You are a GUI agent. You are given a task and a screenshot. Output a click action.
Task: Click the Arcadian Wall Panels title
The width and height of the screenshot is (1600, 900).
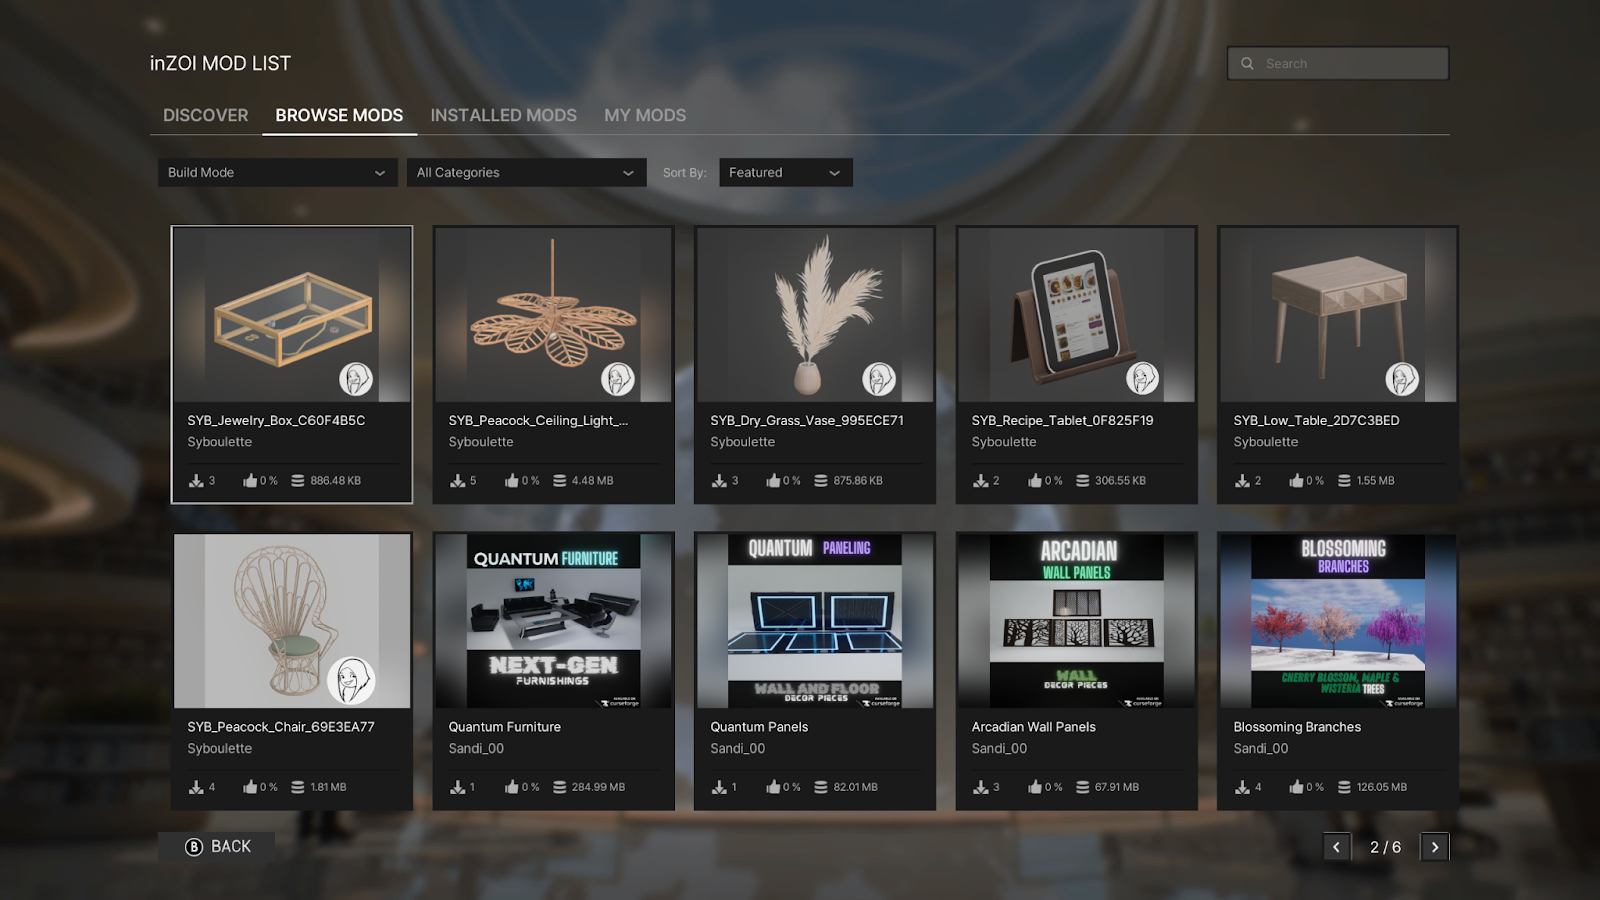pyautogui.click(x=1033, y=727)
